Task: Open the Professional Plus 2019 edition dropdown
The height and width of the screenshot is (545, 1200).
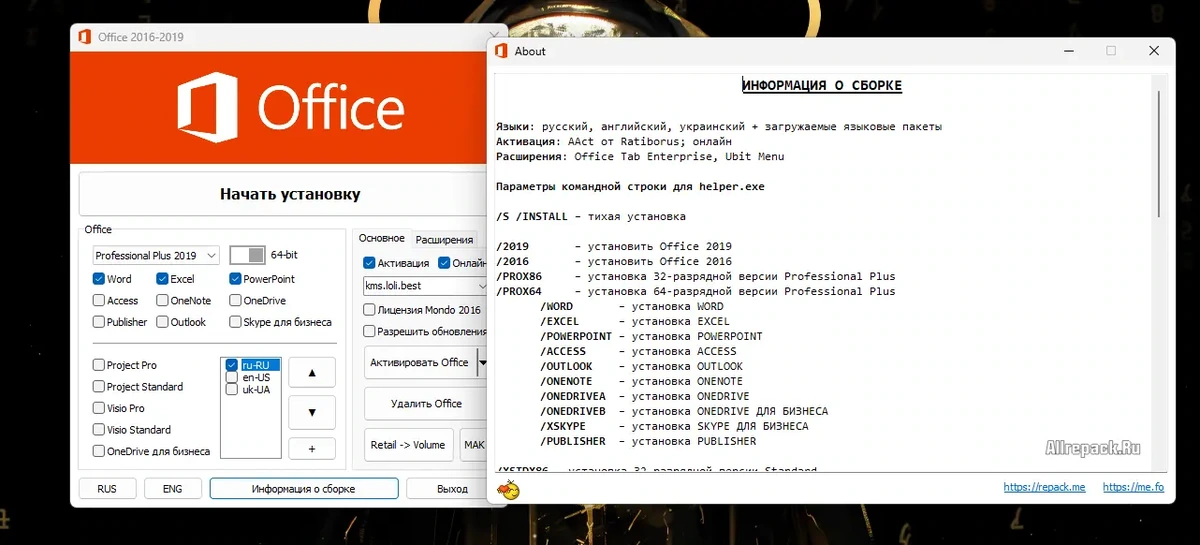Action: (156, 255)
